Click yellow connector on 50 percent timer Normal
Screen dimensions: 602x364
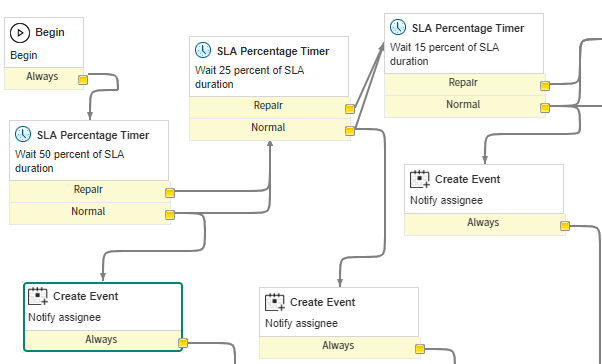click(x=170, y=215)
